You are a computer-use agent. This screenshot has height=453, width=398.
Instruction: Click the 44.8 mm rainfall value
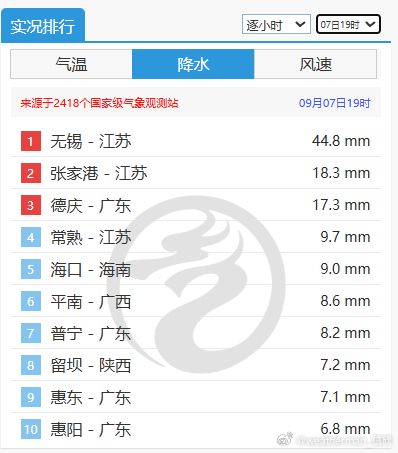pos(341,141)
